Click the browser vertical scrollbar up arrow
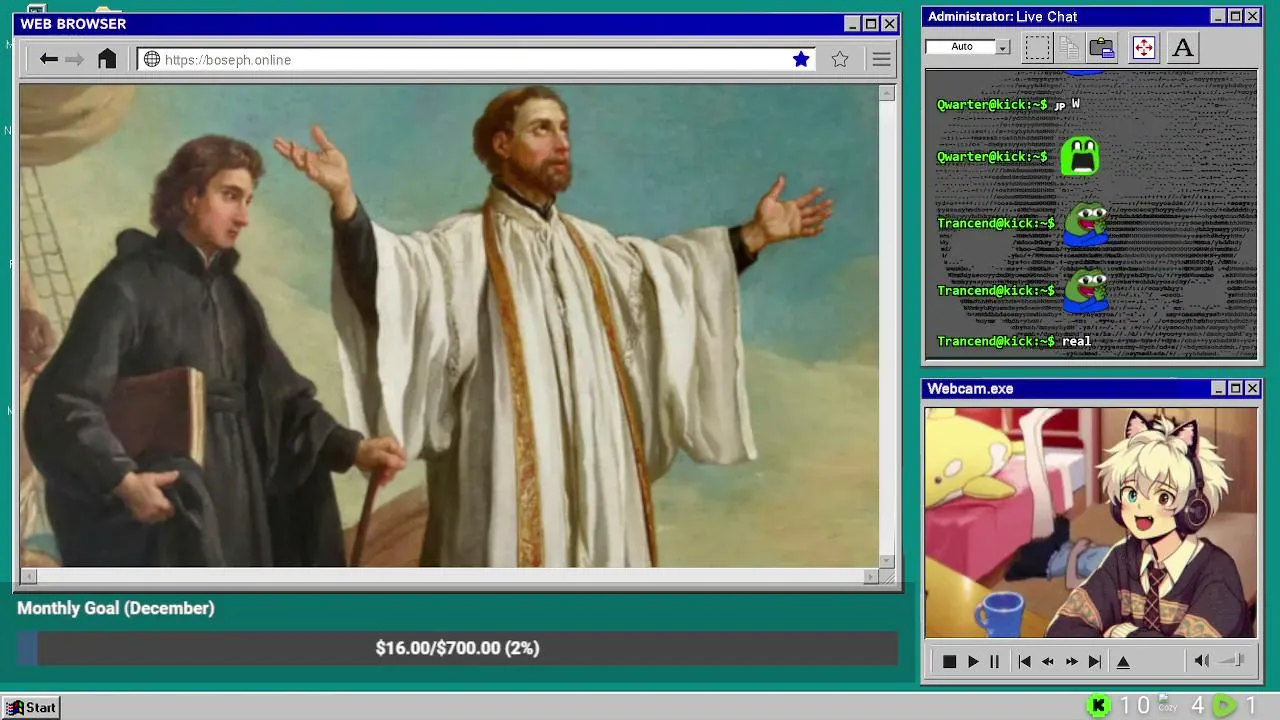 886,93
